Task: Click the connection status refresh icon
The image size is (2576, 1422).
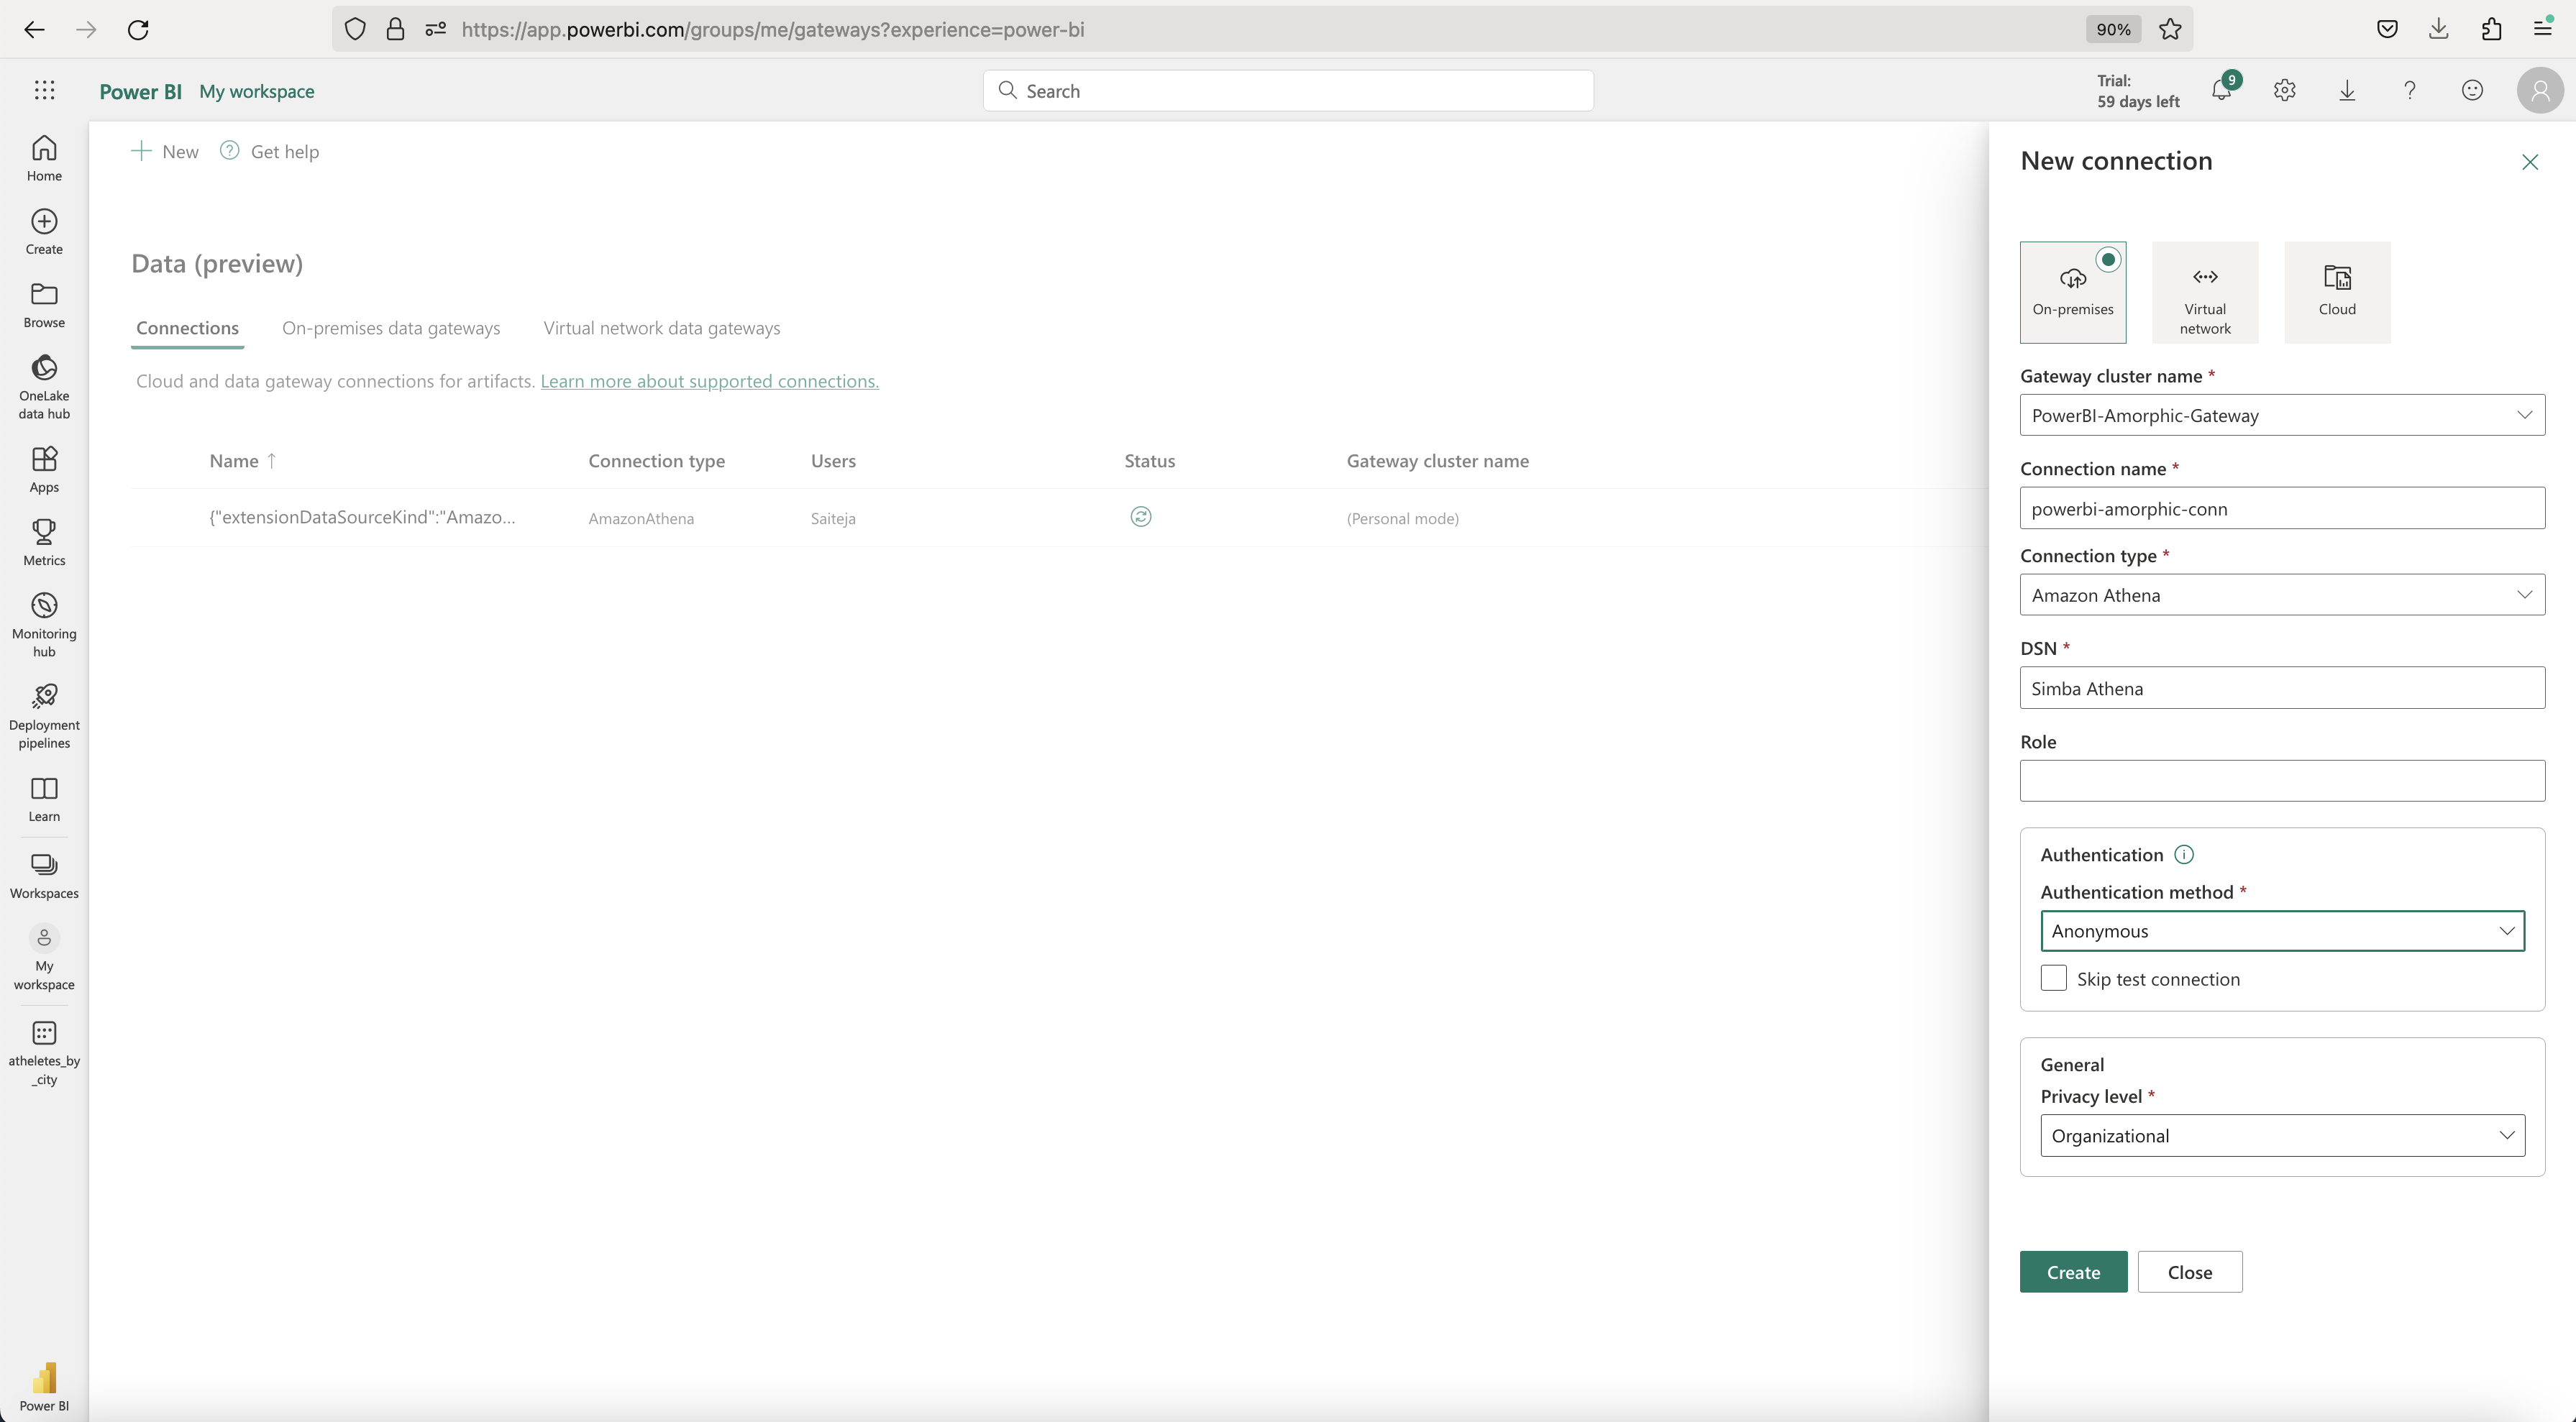Action: 1141,517
